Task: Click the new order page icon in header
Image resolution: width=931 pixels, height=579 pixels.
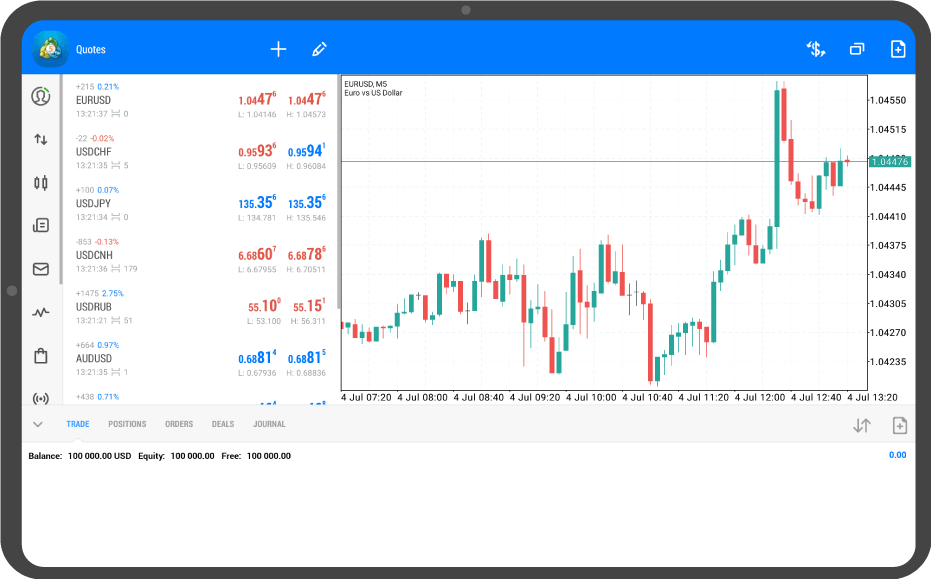Action: (x=897, y=49)
